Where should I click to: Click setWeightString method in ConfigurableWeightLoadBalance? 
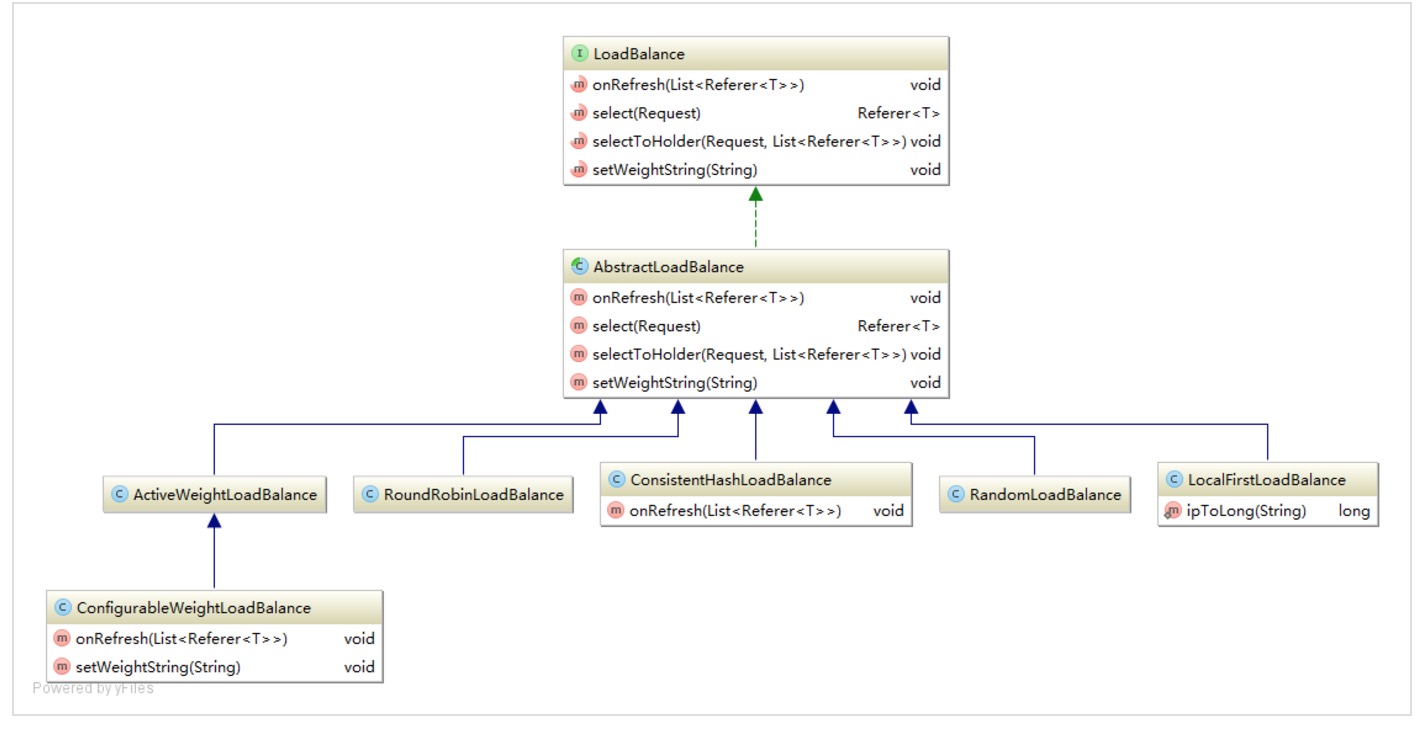(x=158, y=667)
